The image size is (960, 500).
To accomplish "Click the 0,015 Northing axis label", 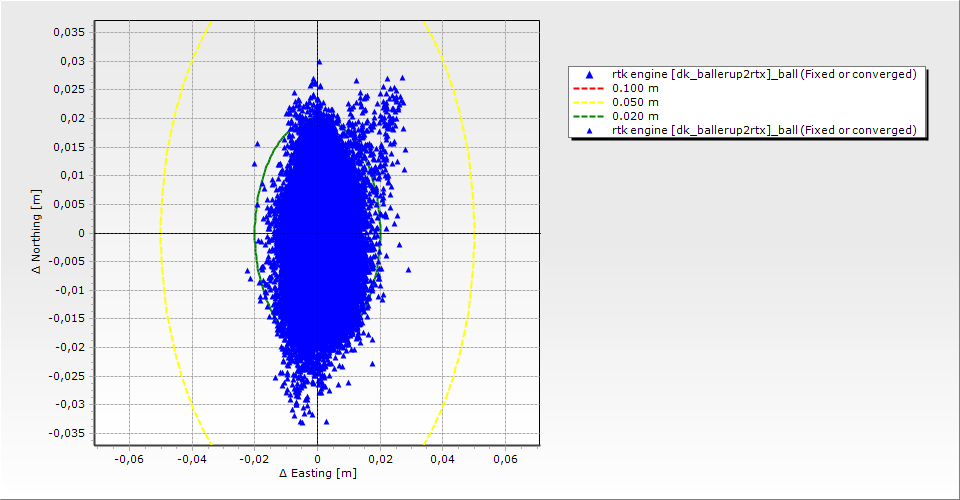I will [69, 147].
